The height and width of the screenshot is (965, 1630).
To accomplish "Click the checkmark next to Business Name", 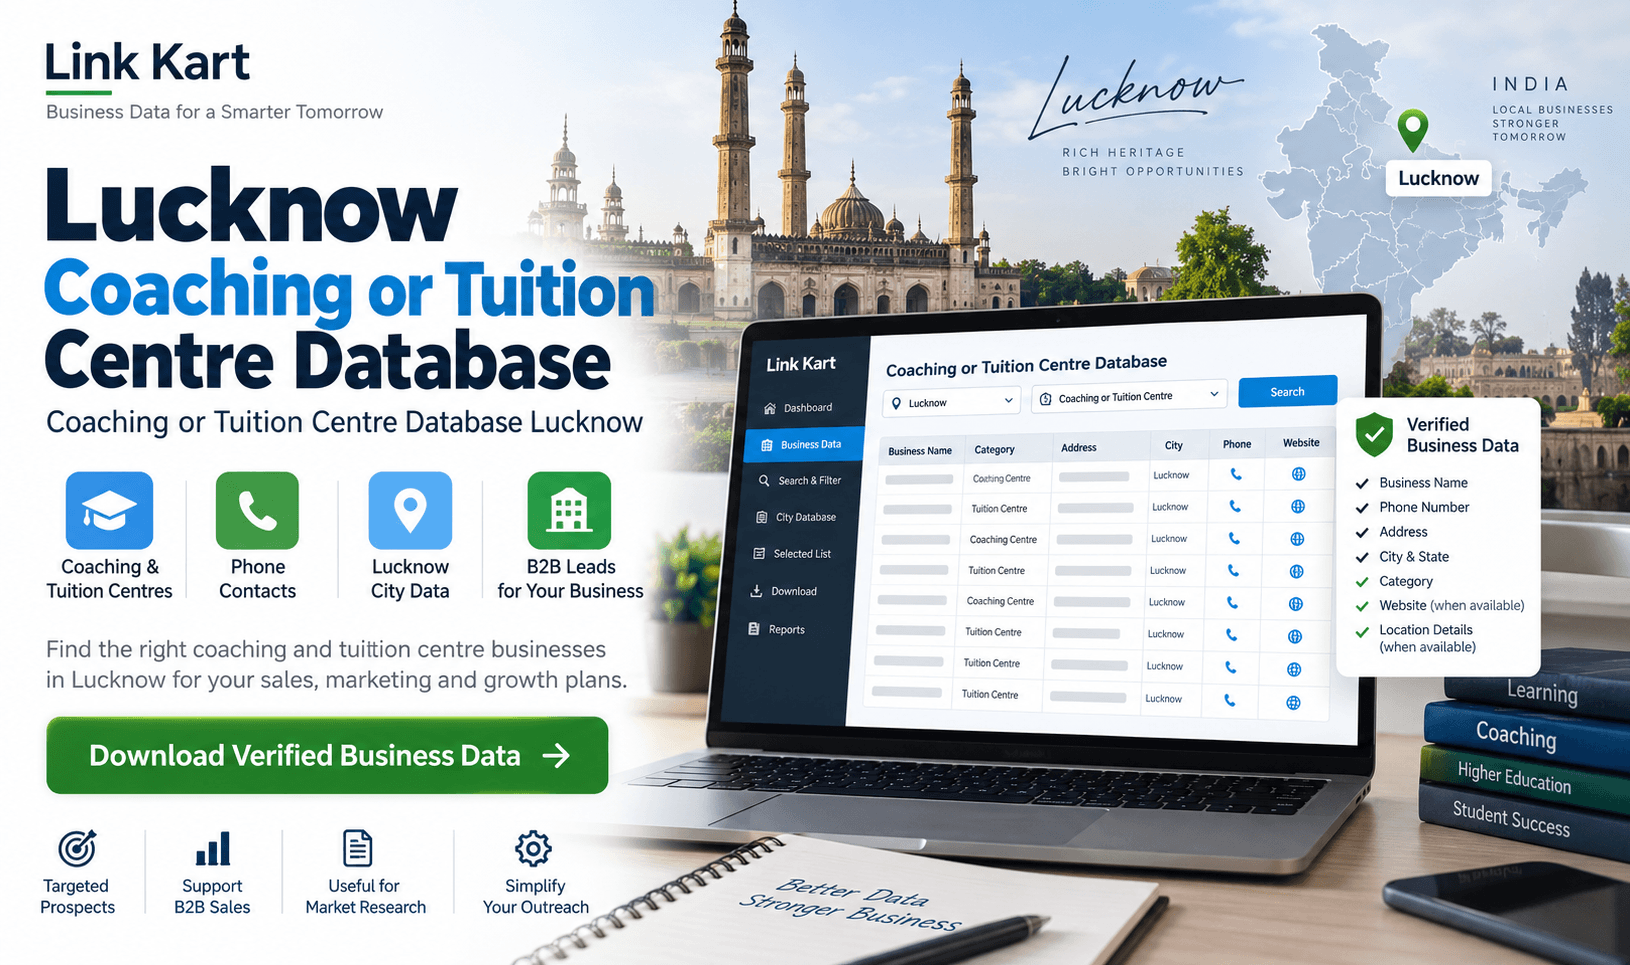I will point(1361,483).
